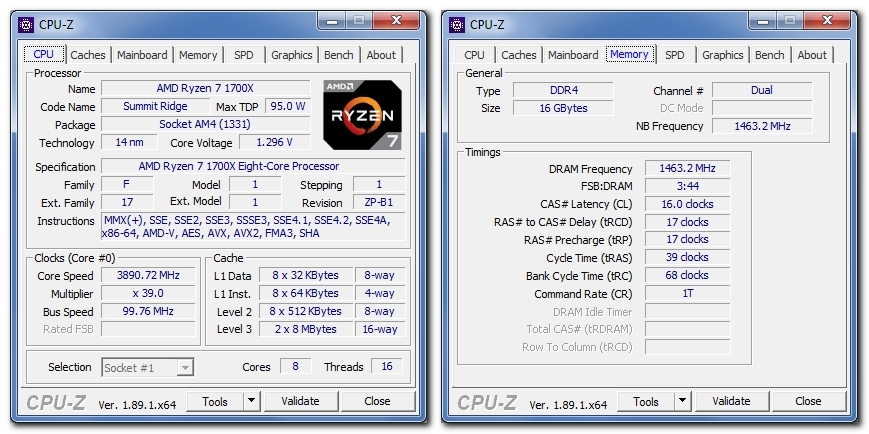Open SPD tab in left CPU-Z window

[x=243, y=55]
